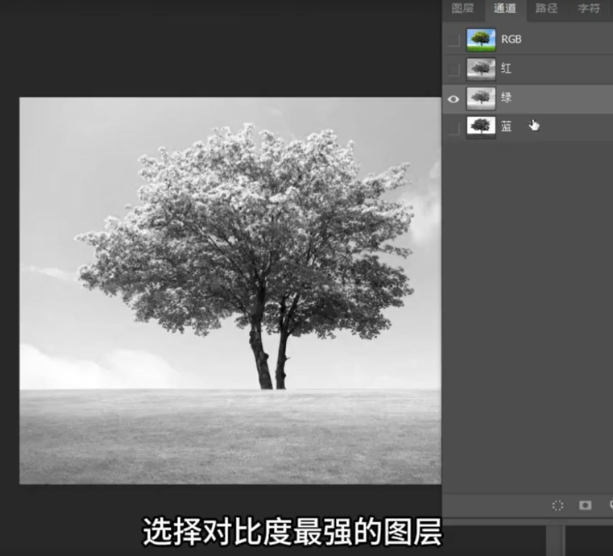Select the 红 channel by its name
613x556 pixels.
pos(506,69)
